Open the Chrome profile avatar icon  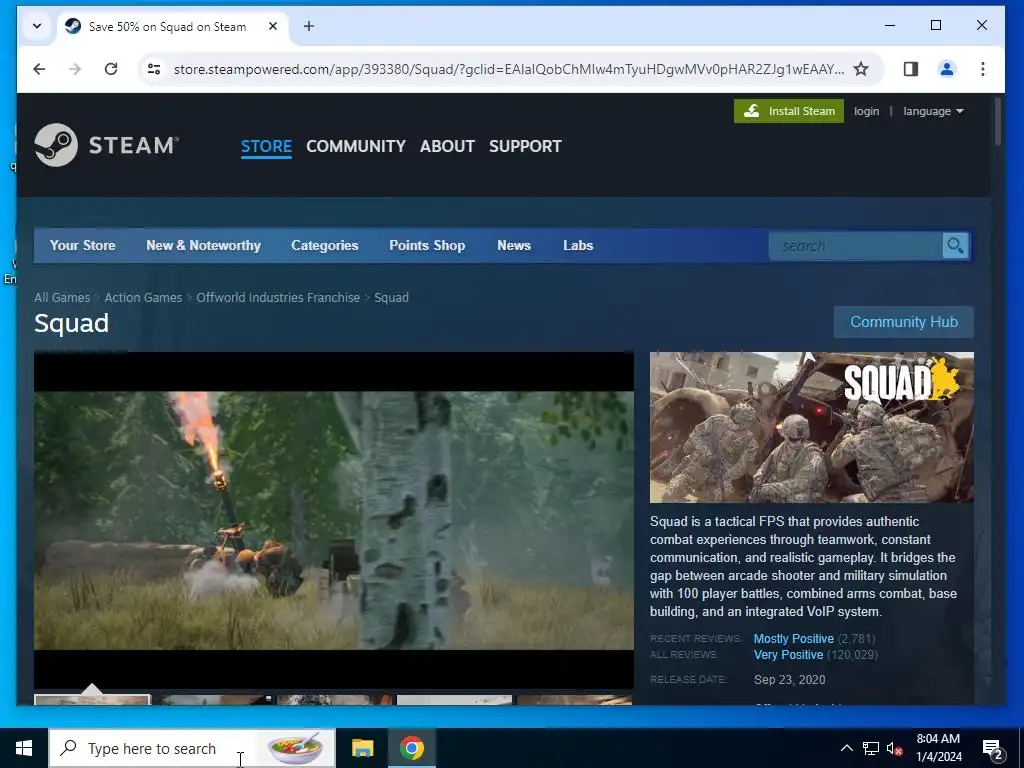pyautogui.click(x=946, y=69)
